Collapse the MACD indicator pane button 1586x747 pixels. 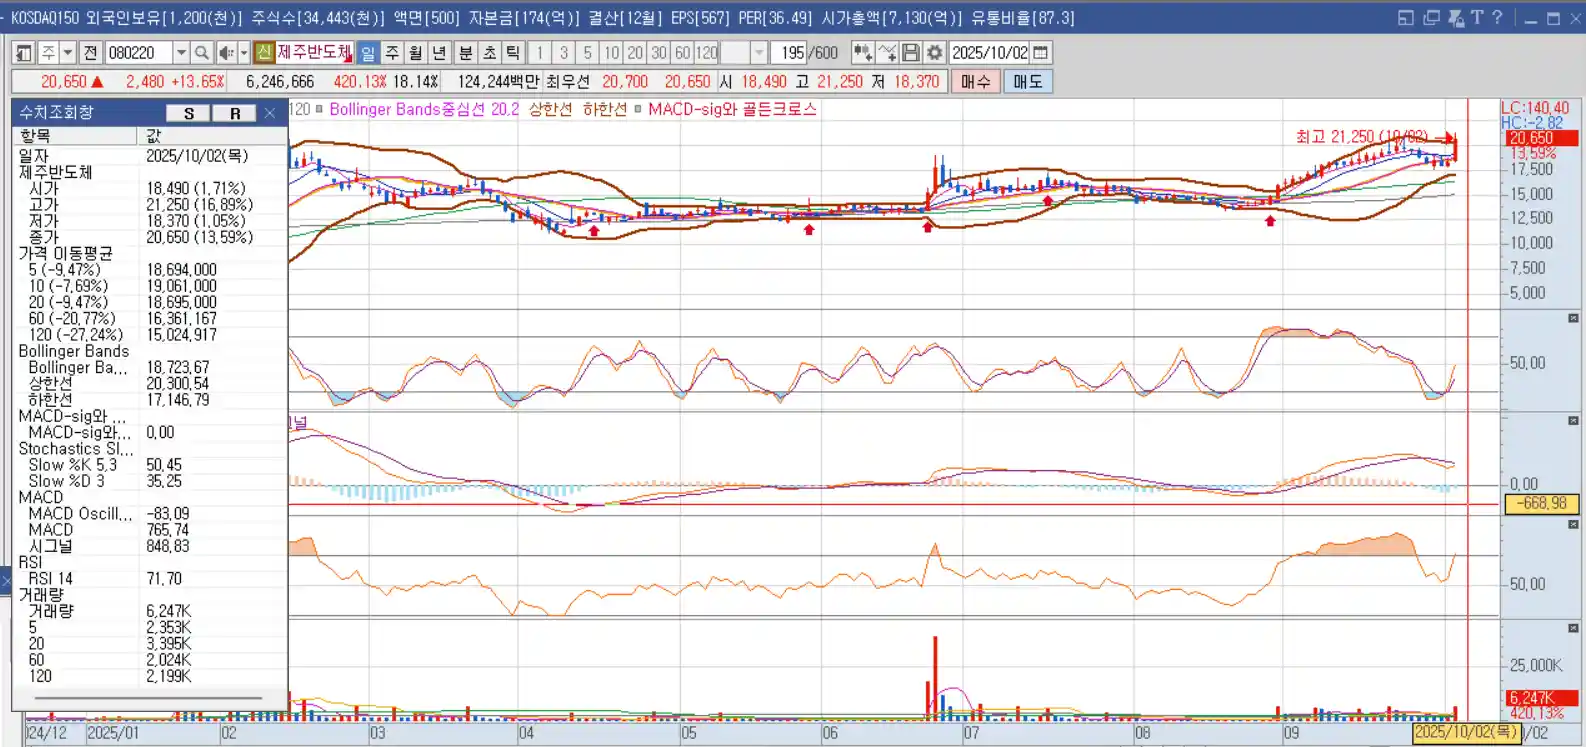point(1573,421)
